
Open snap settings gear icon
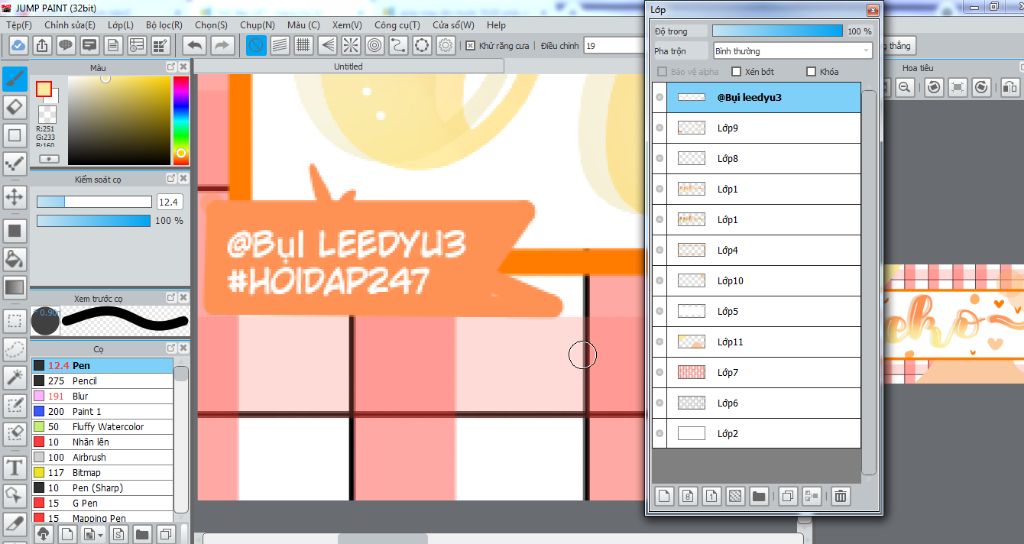(445, 45)
